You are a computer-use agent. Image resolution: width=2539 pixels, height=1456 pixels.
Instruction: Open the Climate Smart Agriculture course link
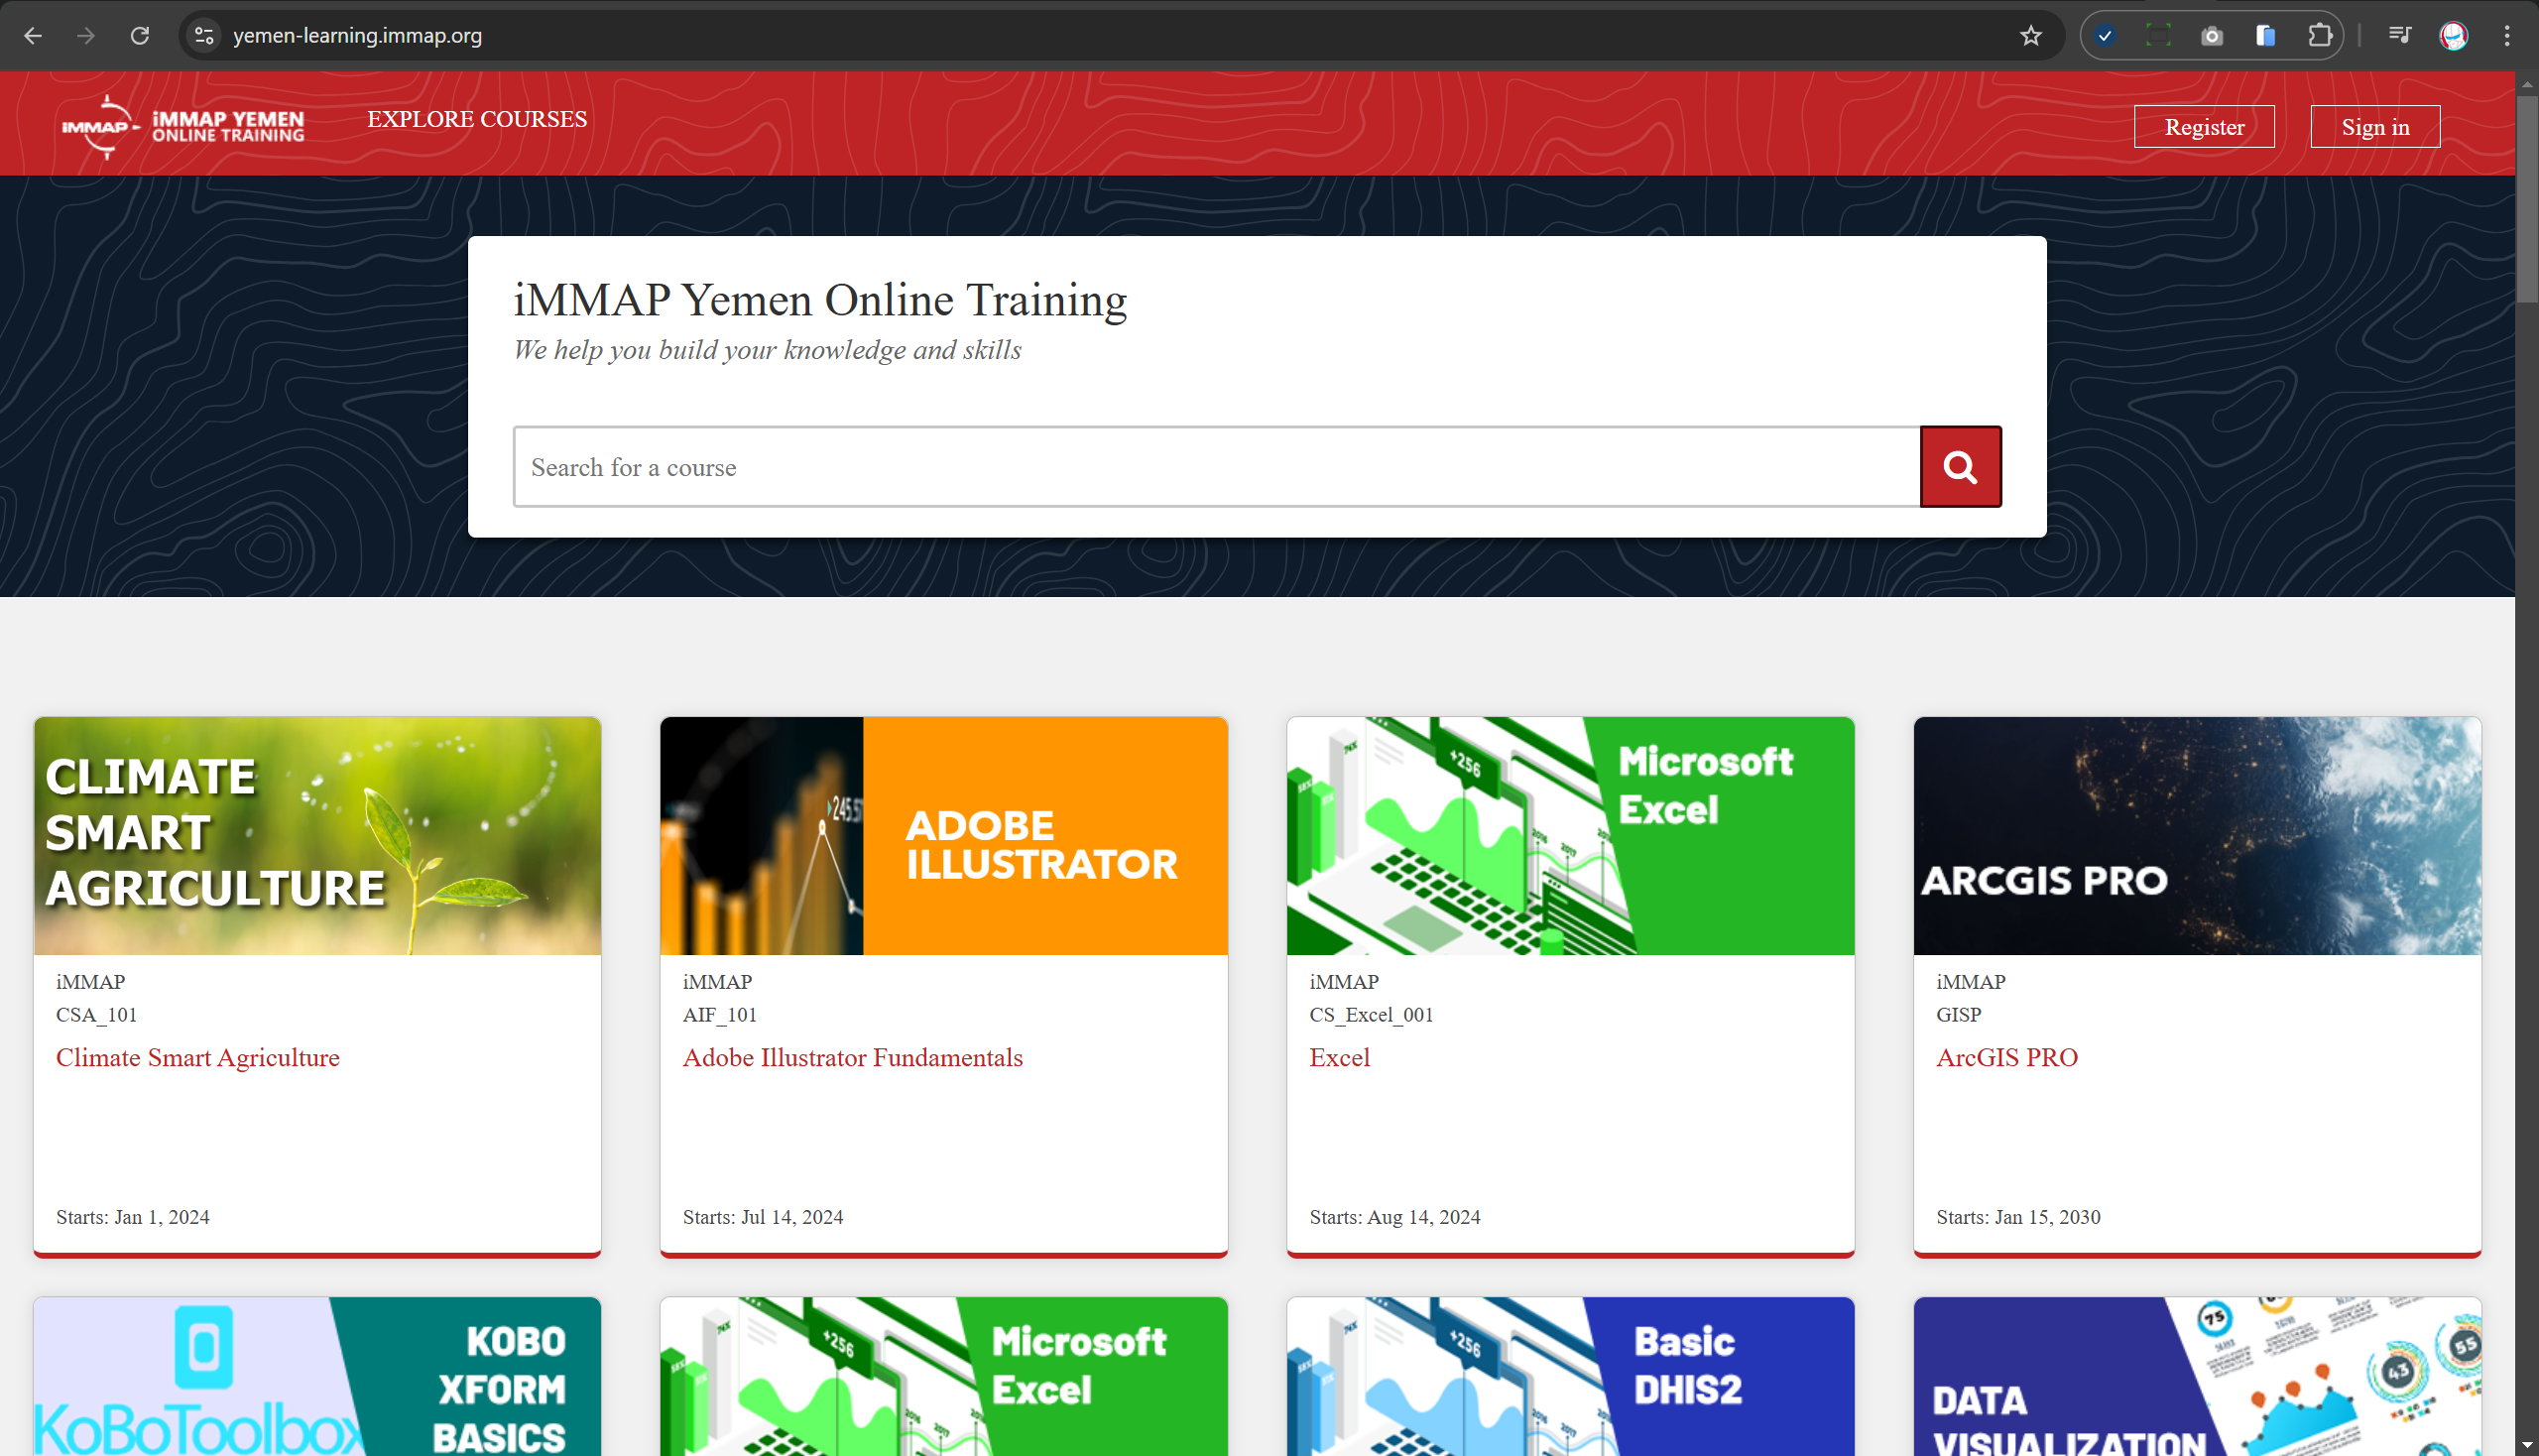[x=197, y=1057]
